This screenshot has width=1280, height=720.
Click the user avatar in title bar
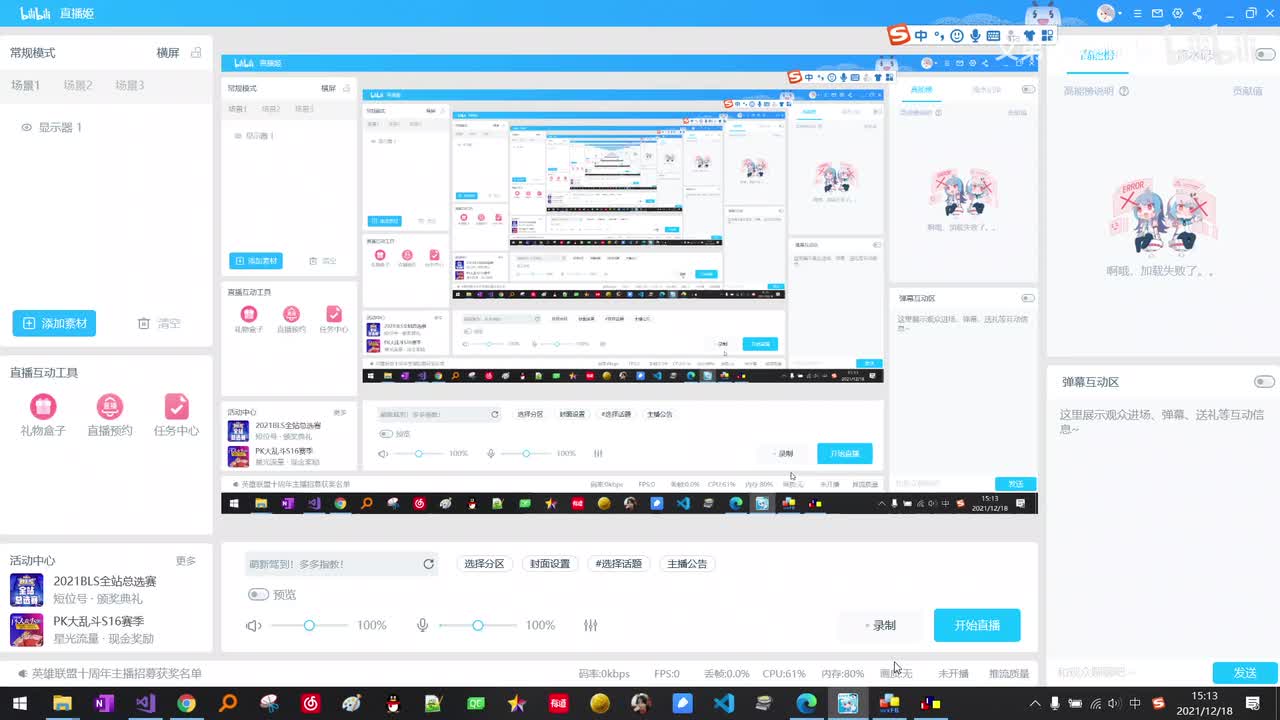(1106, 13)
